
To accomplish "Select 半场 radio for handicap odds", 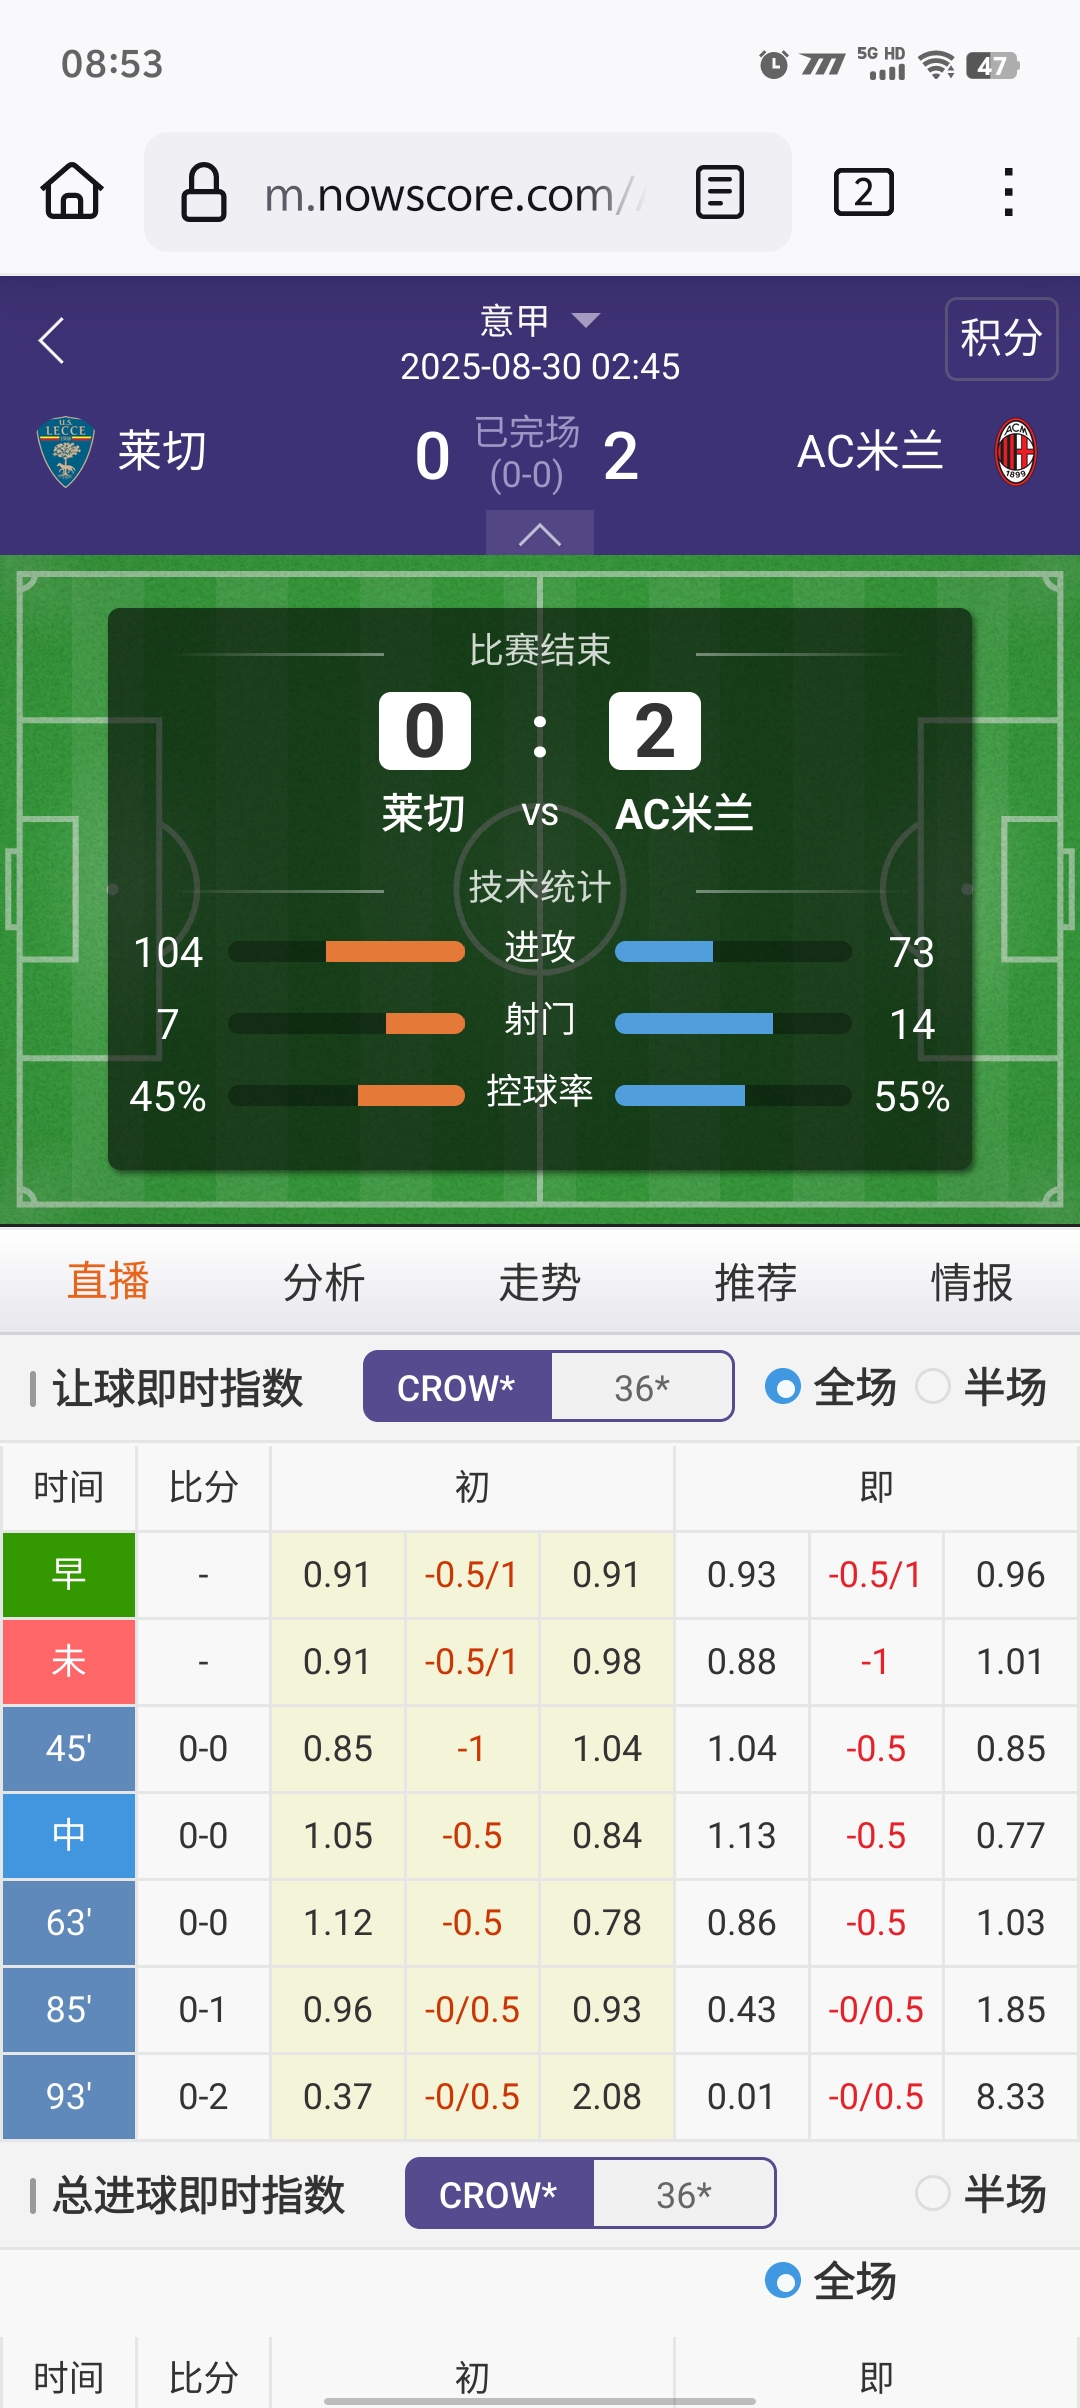I will pos(933,1387).
